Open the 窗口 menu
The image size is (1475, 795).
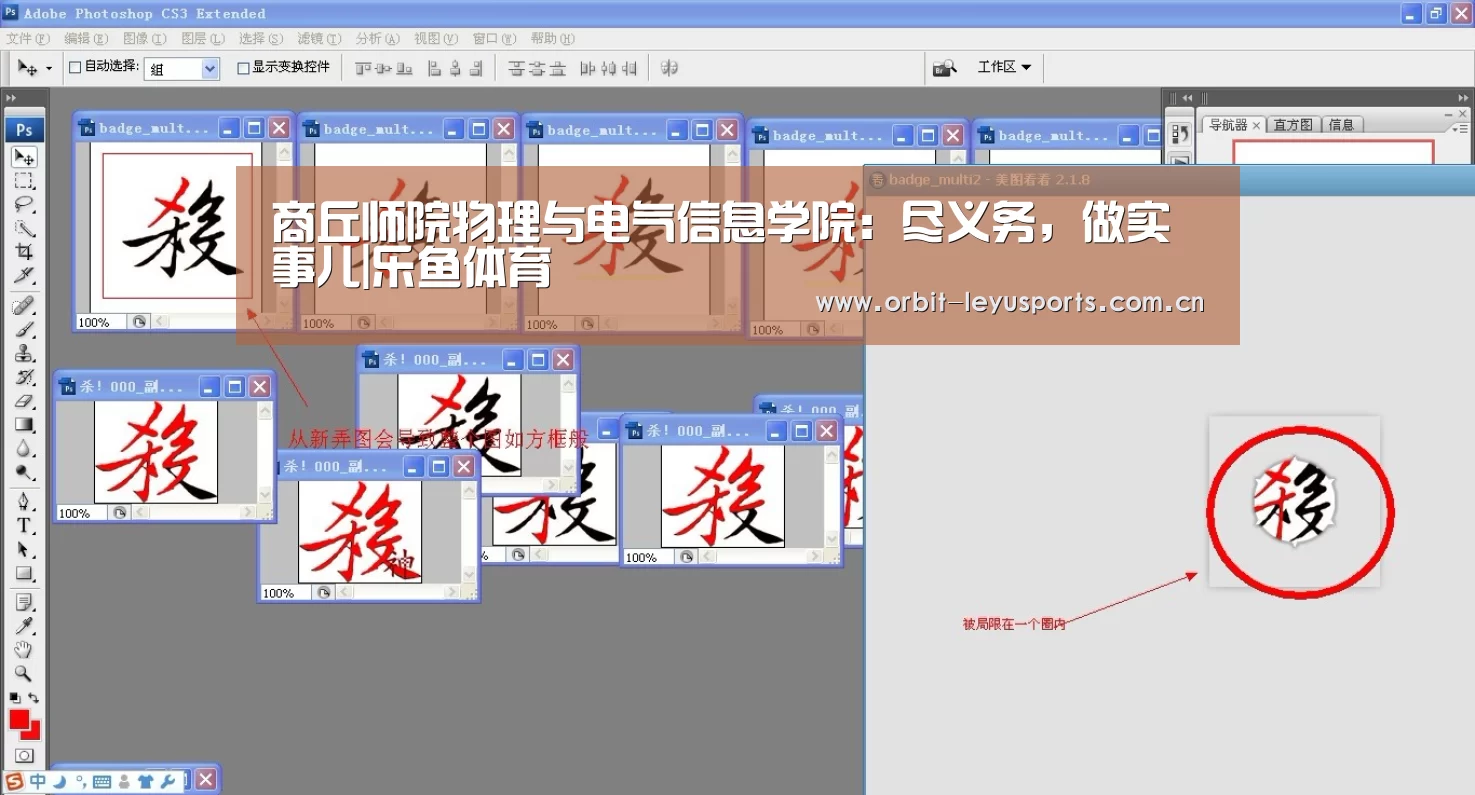494,38
